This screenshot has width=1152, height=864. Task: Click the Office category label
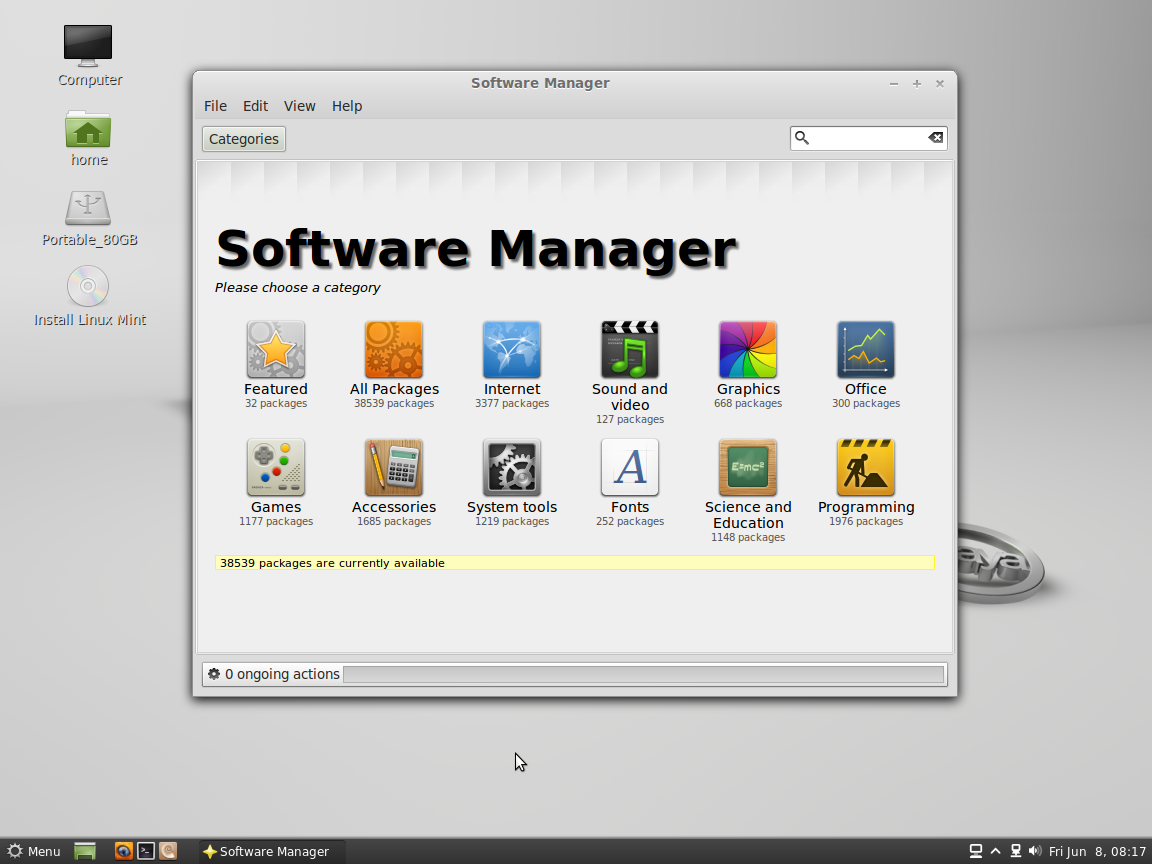(x=865, y=389)
